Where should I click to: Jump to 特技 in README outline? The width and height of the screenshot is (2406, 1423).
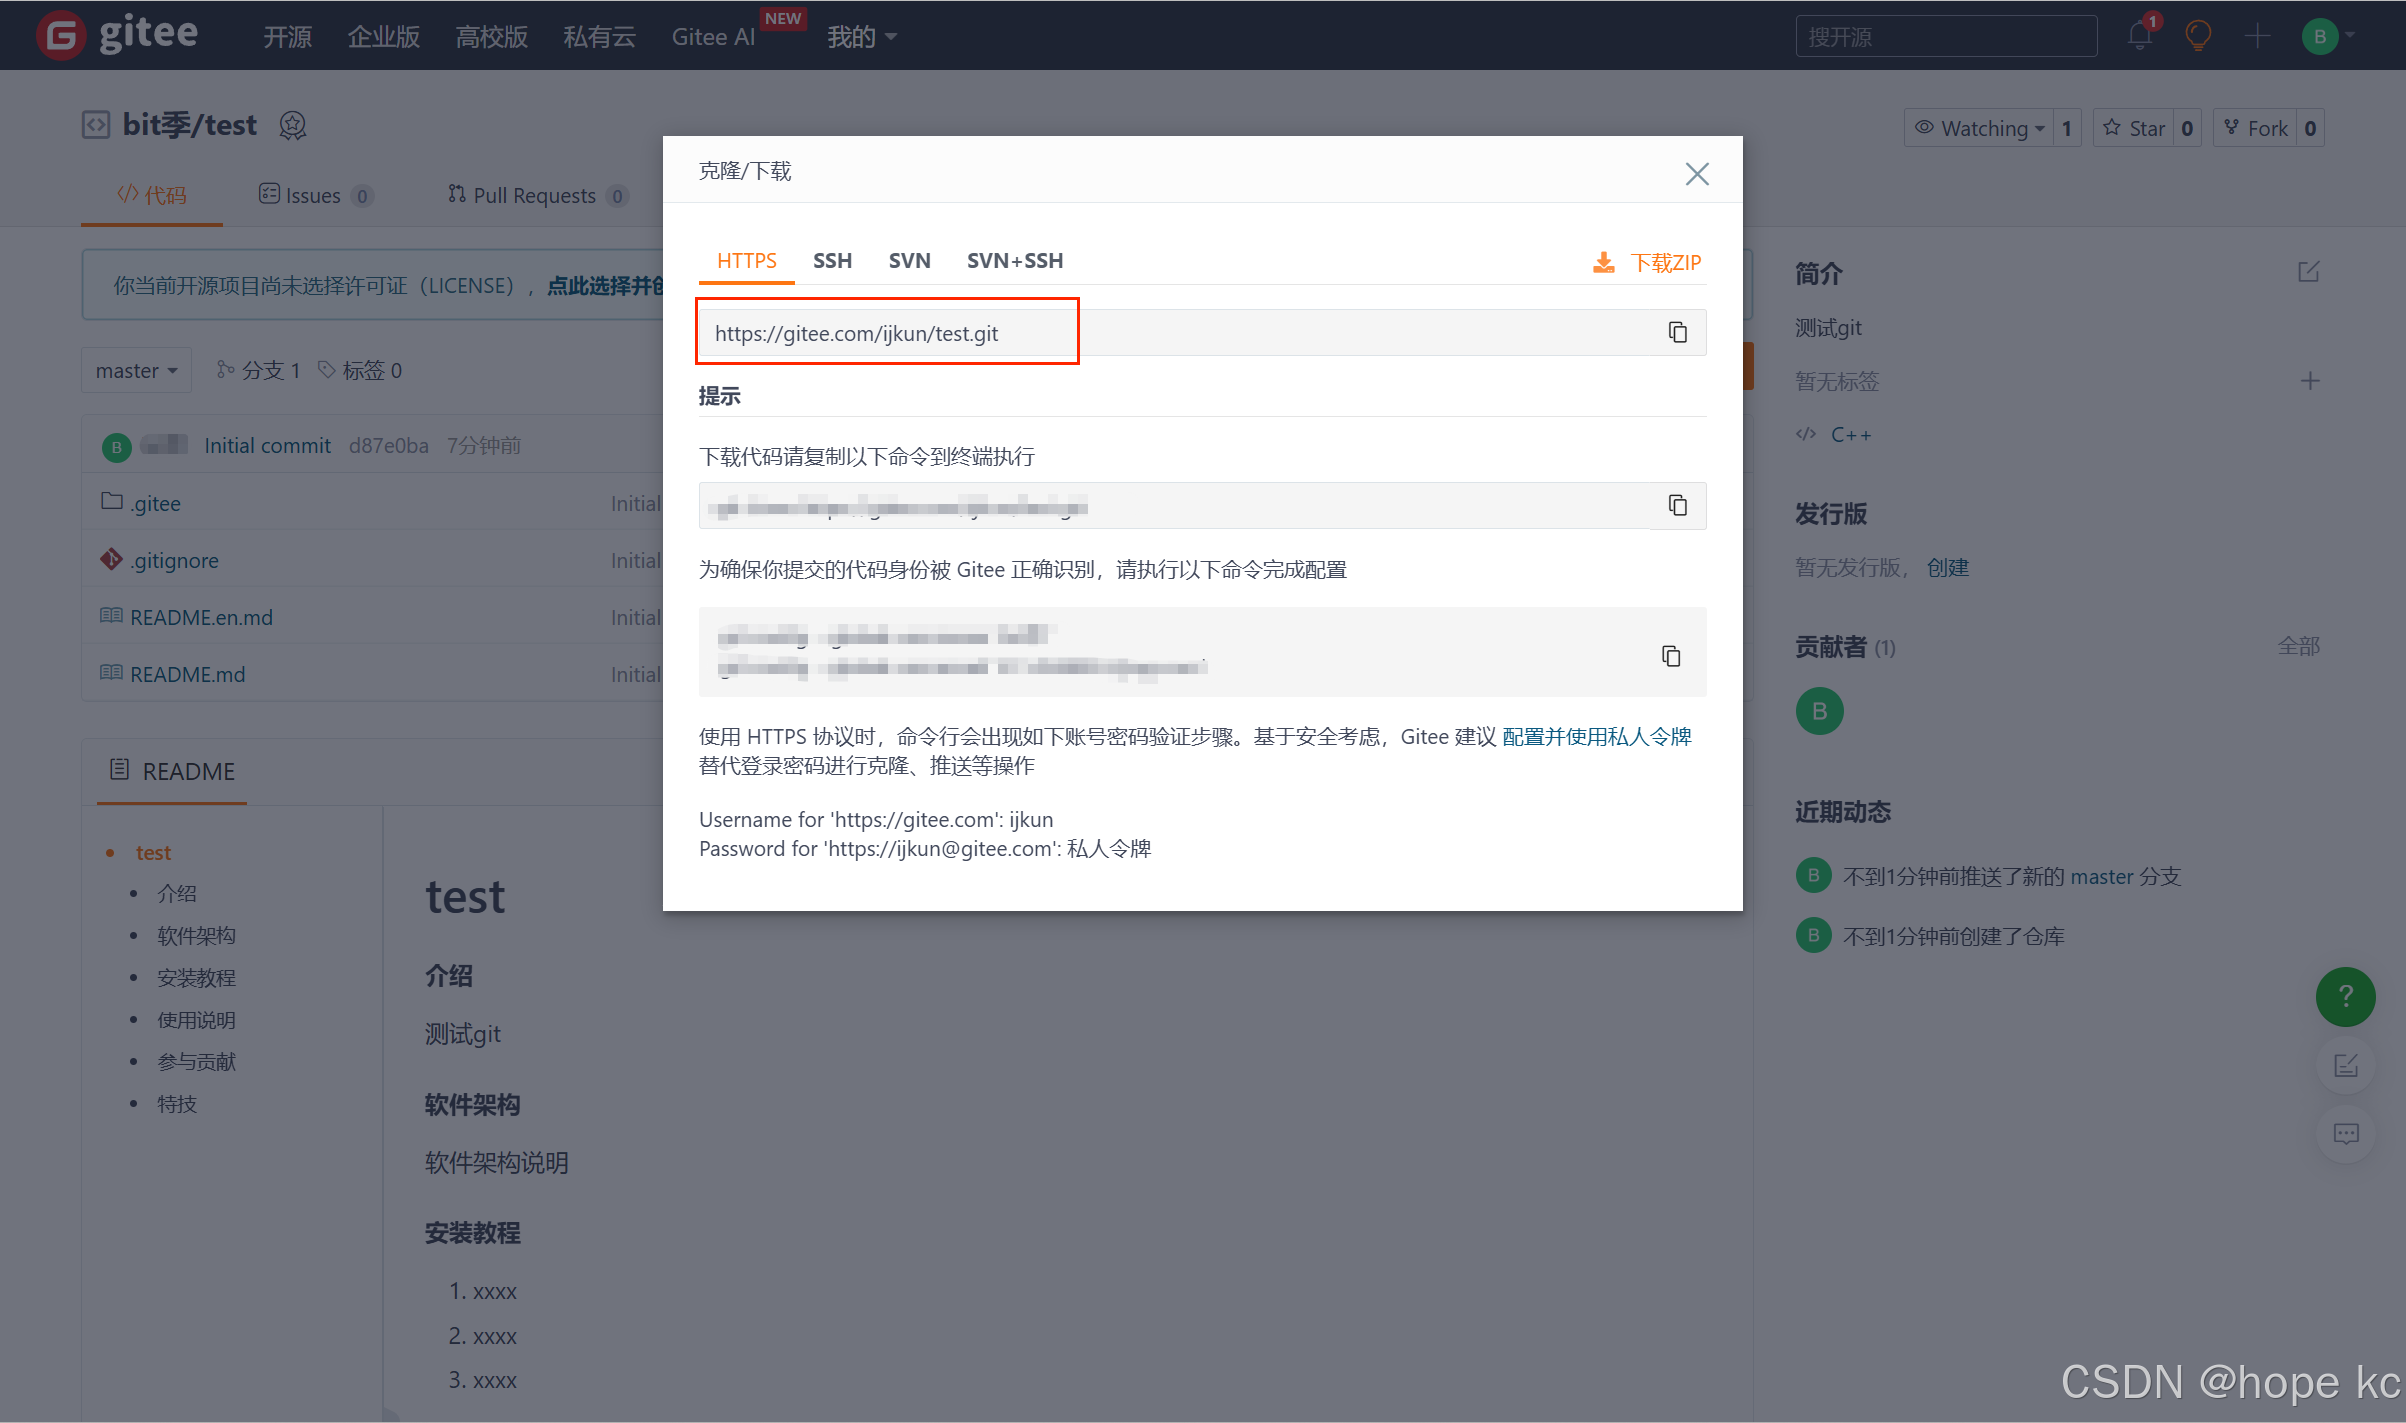click(176, 1103)
